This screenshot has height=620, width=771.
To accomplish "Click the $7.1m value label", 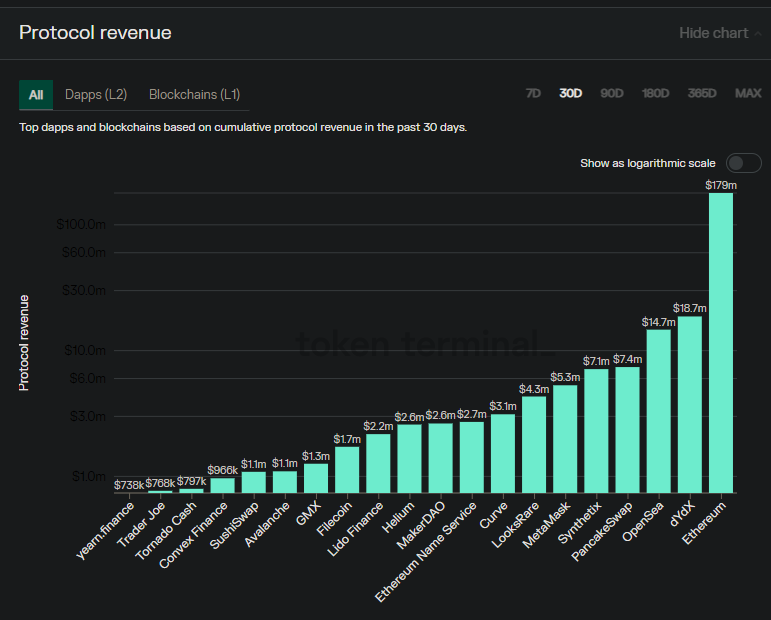I will [596, 361].
